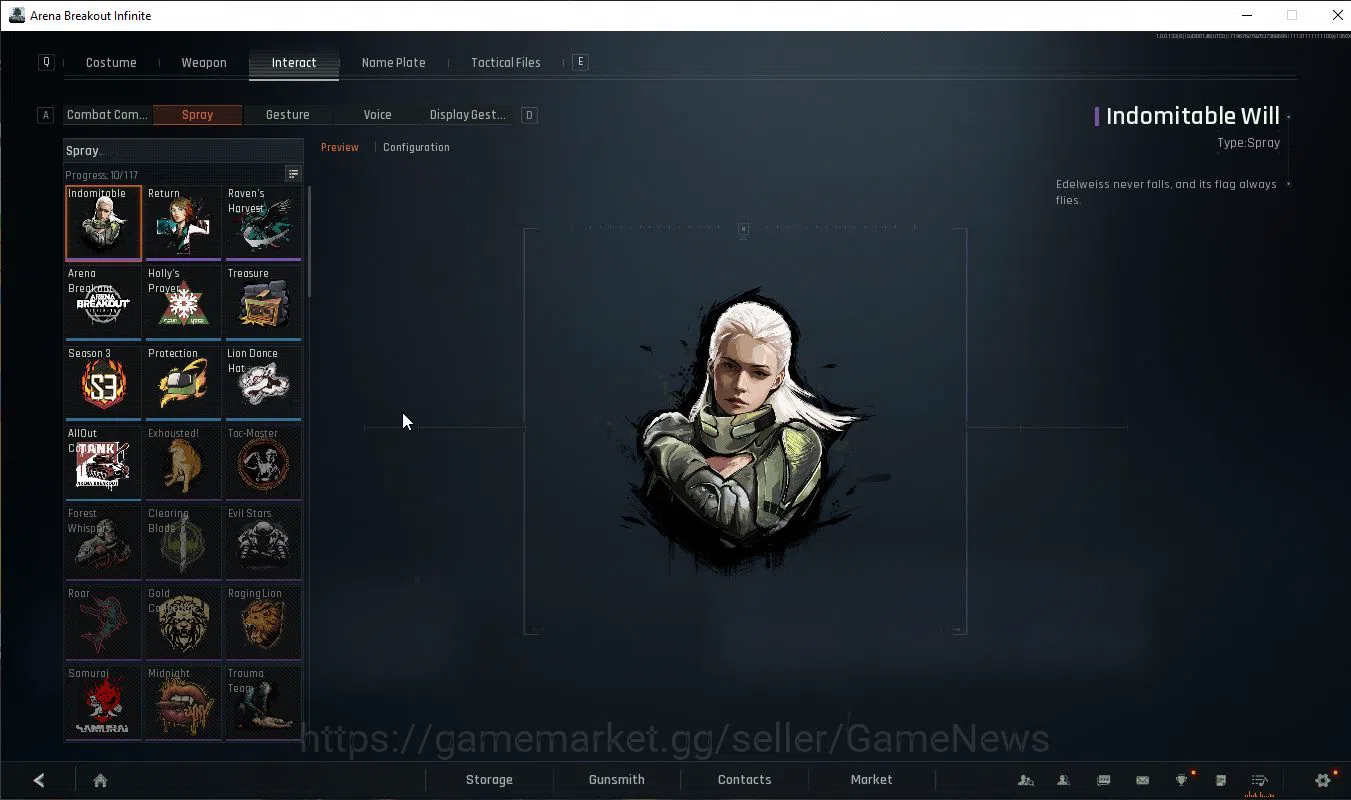Switch to the Voice sub-tab
1351x800 pixels.
coord(377,115)
